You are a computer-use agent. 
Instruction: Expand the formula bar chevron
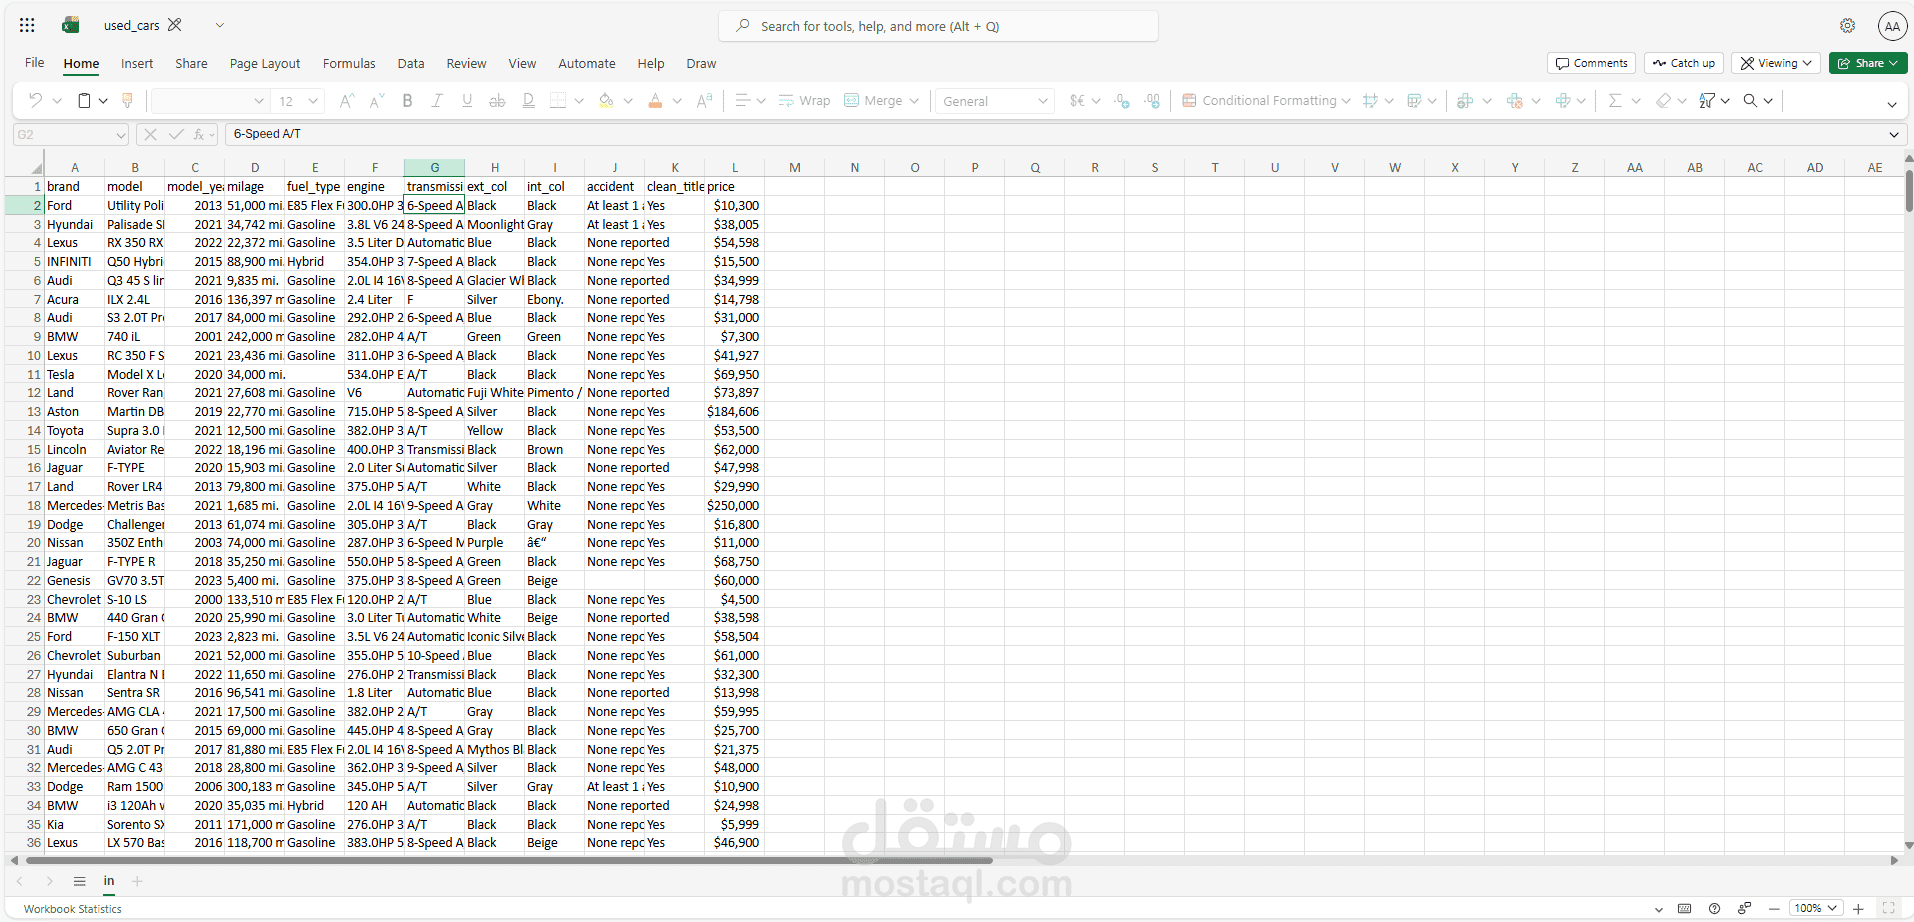pyautogui.click(x=1893, y=134)
